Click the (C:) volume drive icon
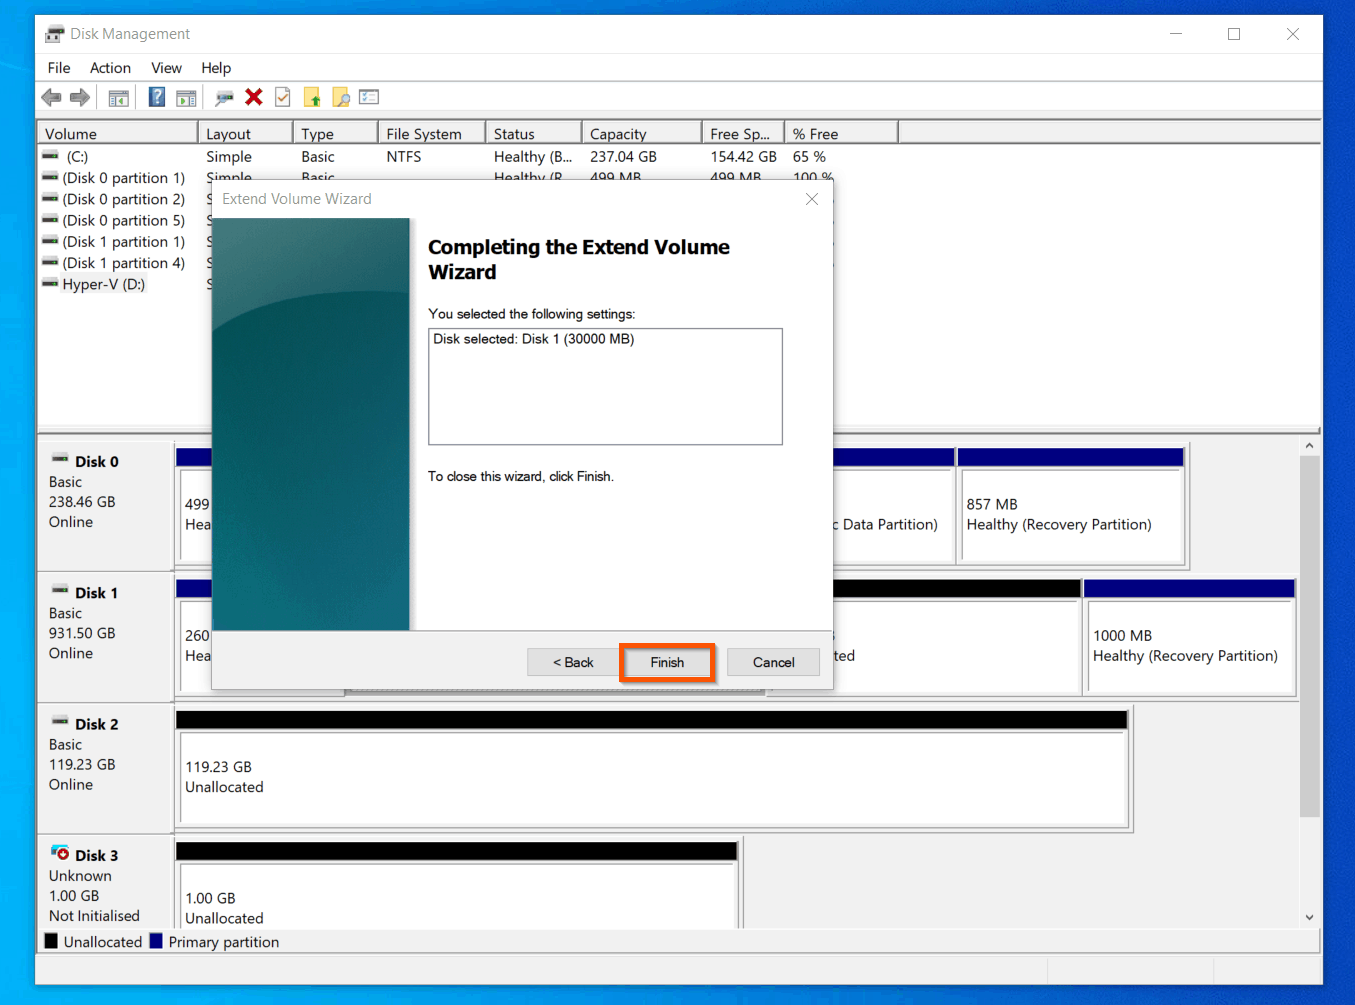This screenshot has width=1355, height=1005. click(49, 156)
